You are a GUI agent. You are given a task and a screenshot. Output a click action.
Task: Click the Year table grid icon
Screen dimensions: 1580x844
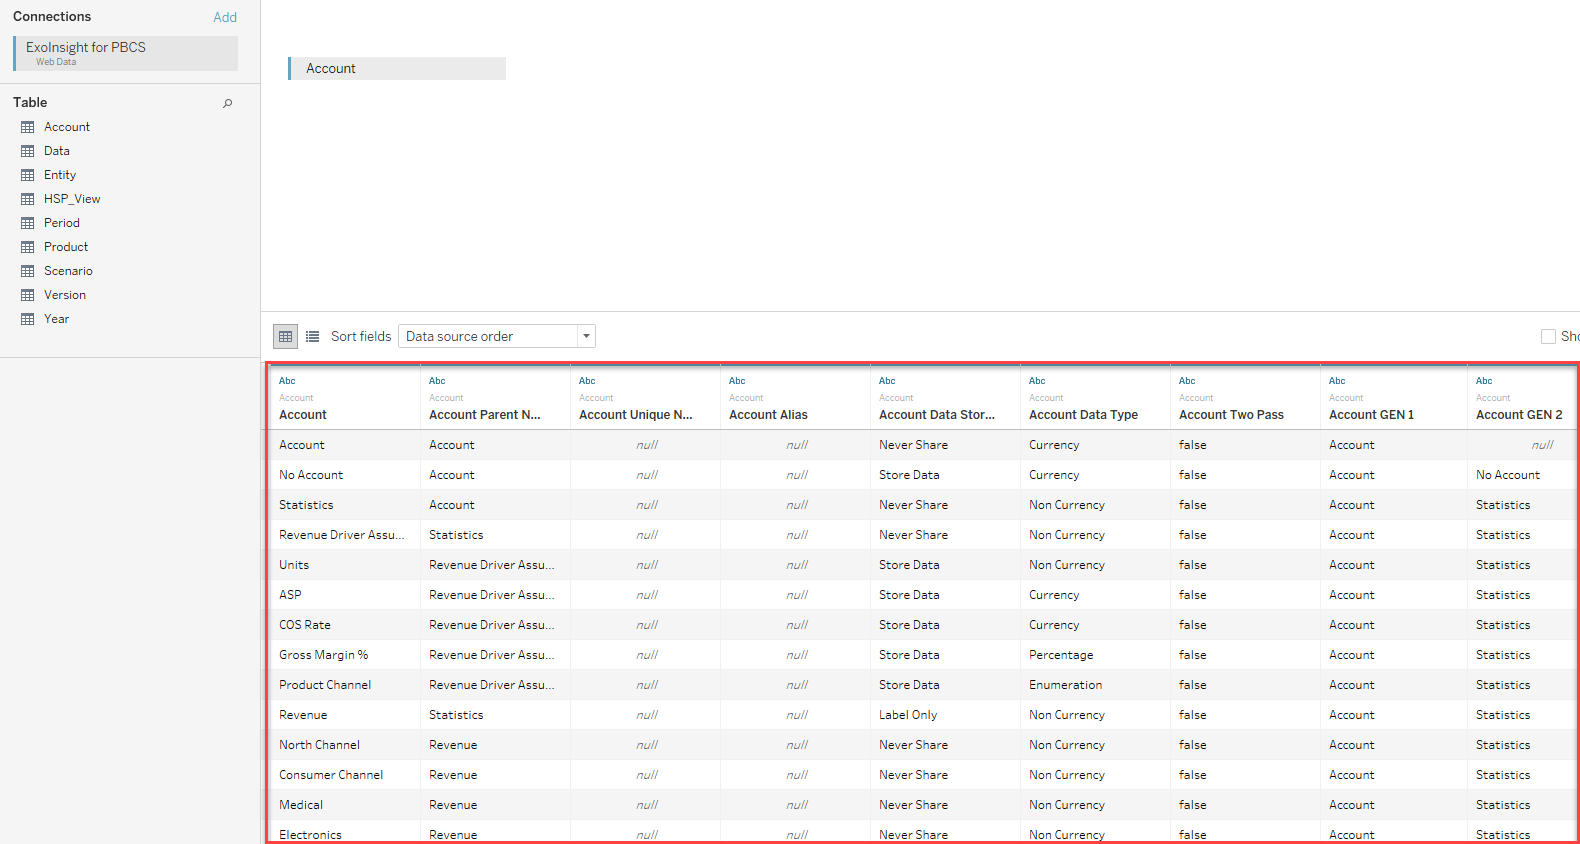coord(28,319)
